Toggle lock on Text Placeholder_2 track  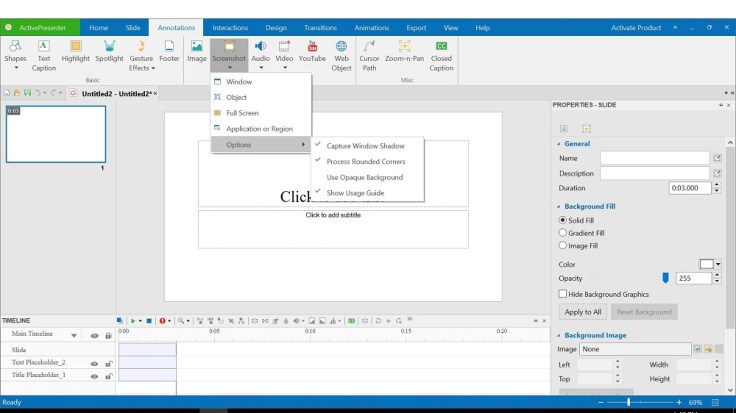[x=108, y=364]
